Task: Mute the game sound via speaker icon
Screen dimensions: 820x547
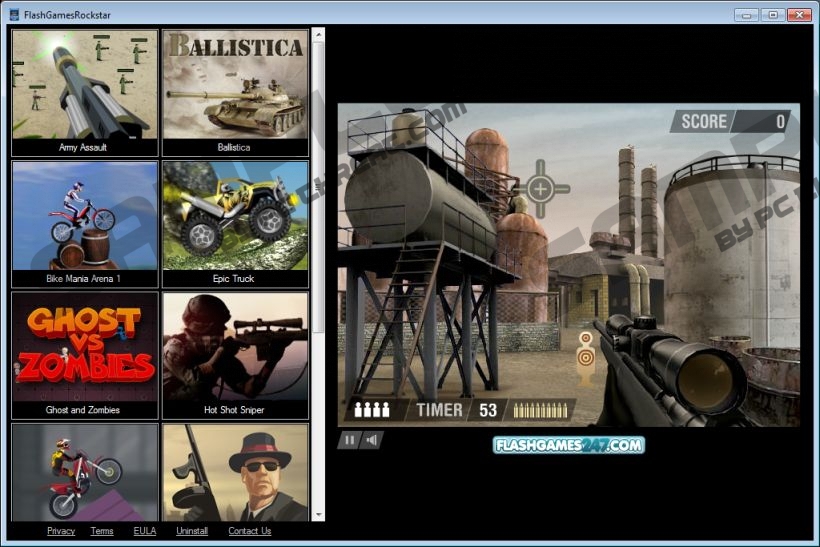Action: pyautogui.click(x=371, y=439)
